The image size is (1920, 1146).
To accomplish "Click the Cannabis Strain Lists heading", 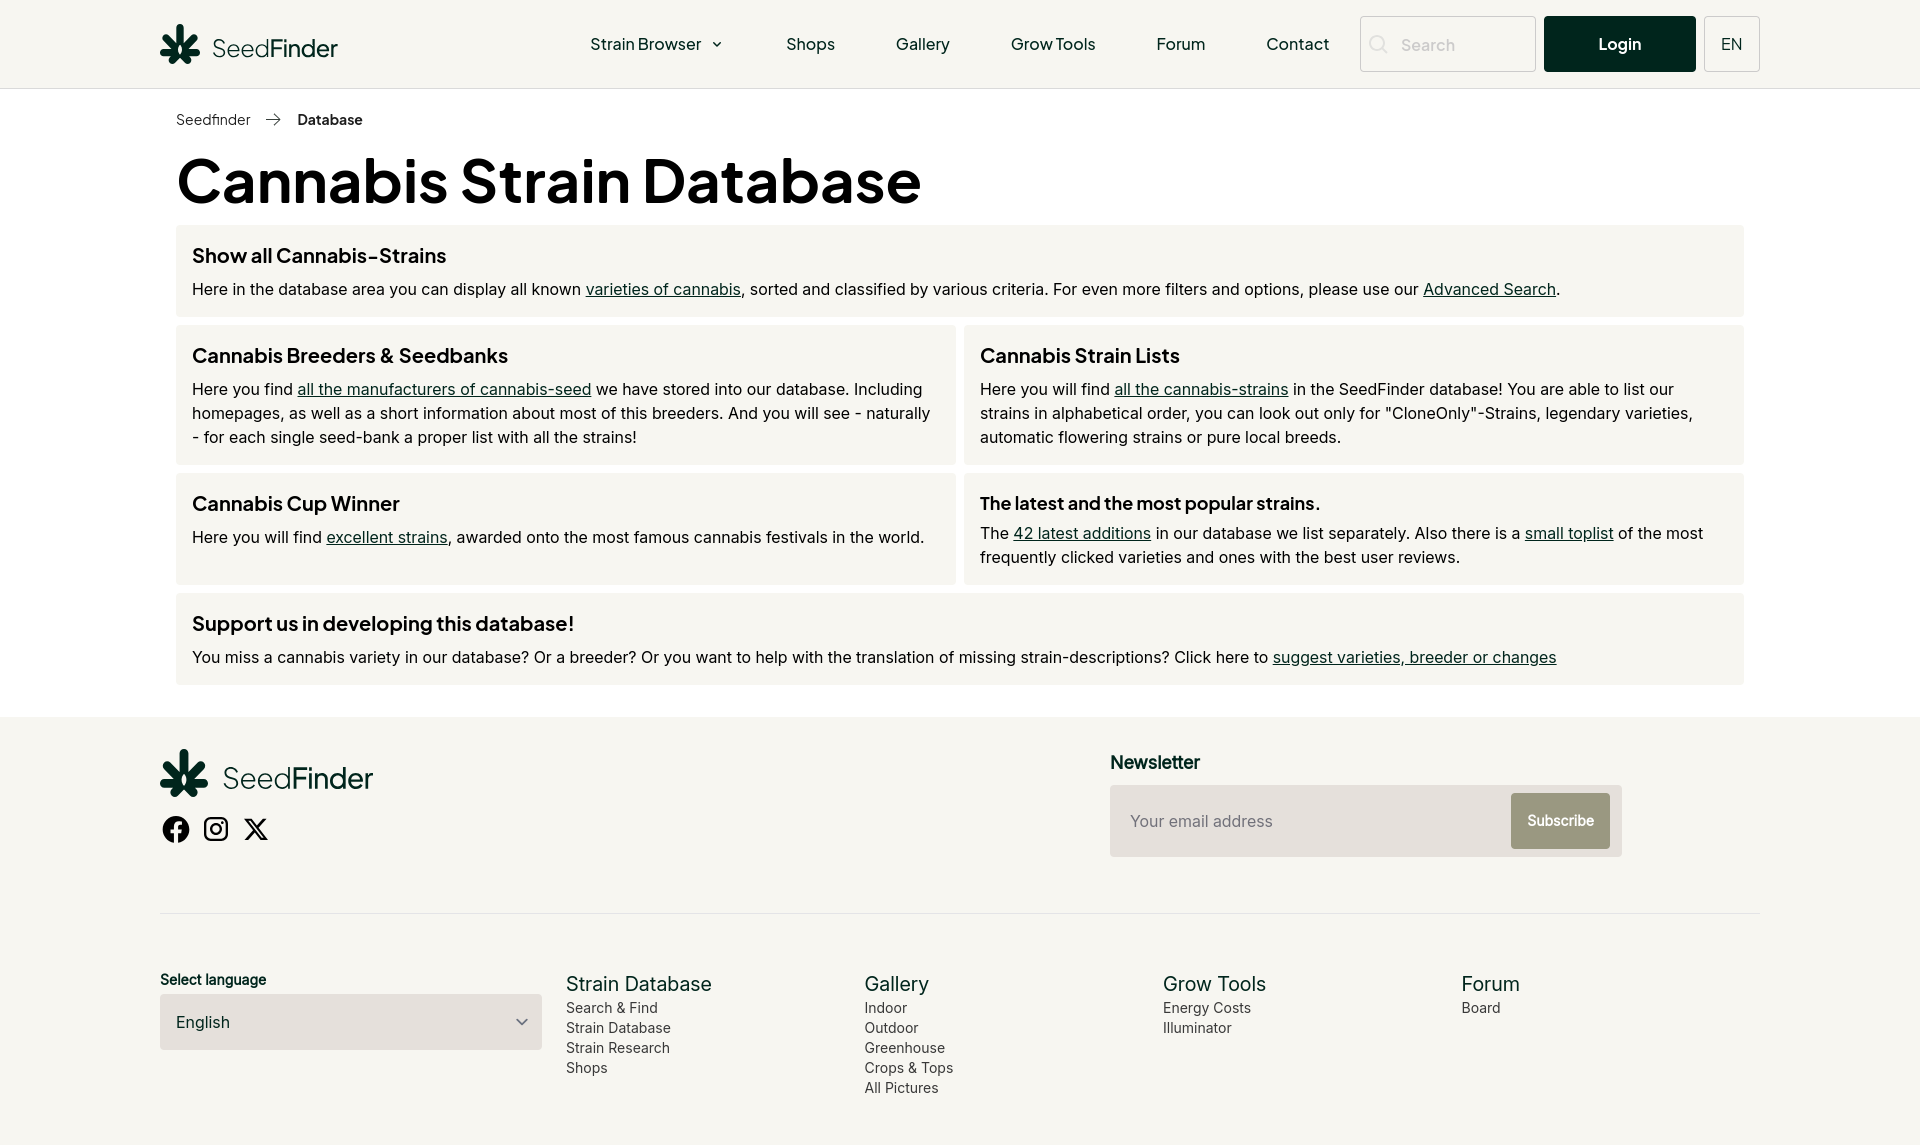I will click(x=1079, y=356).
